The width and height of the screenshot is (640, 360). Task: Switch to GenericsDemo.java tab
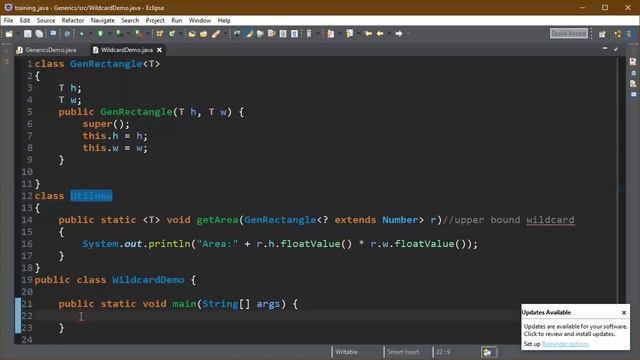click(47, 50)
